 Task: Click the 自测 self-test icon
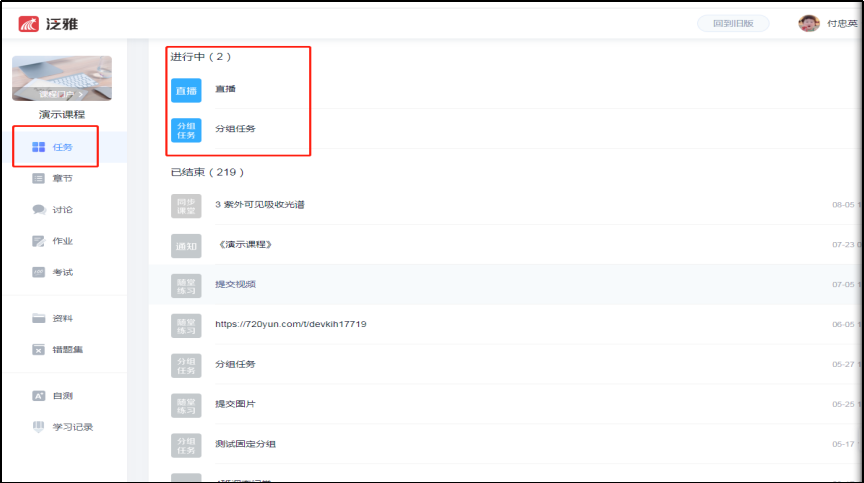point(39,396)
